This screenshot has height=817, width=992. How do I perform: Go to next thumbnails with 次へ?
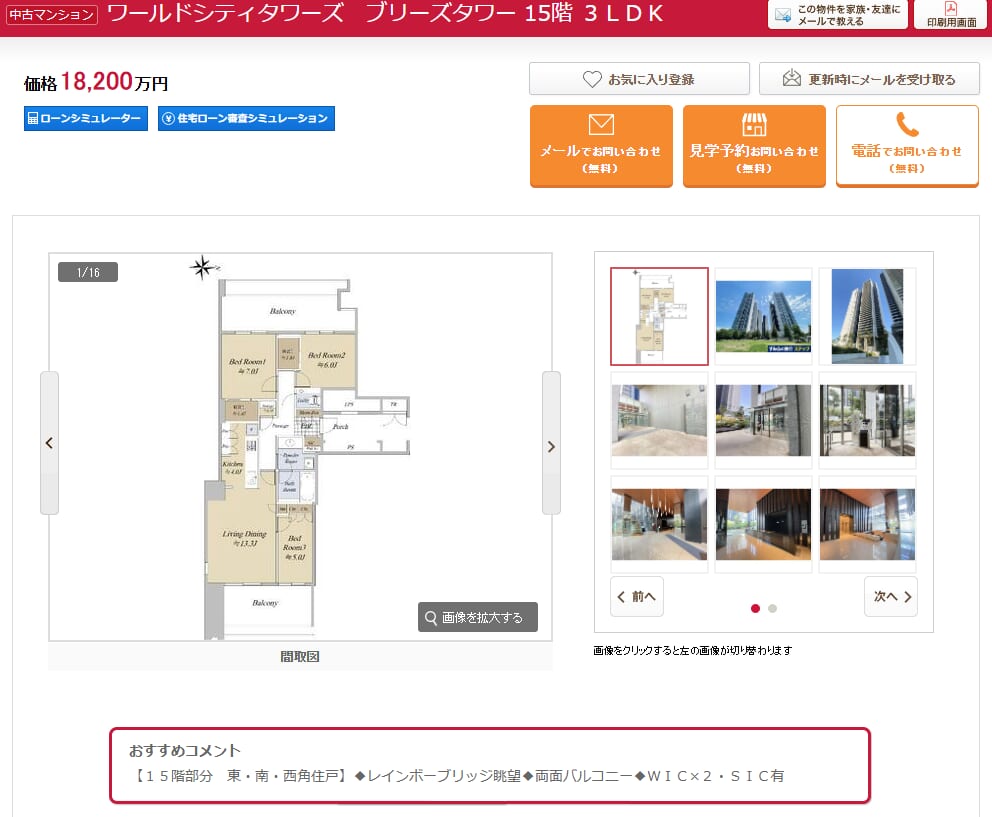[891, 596]
